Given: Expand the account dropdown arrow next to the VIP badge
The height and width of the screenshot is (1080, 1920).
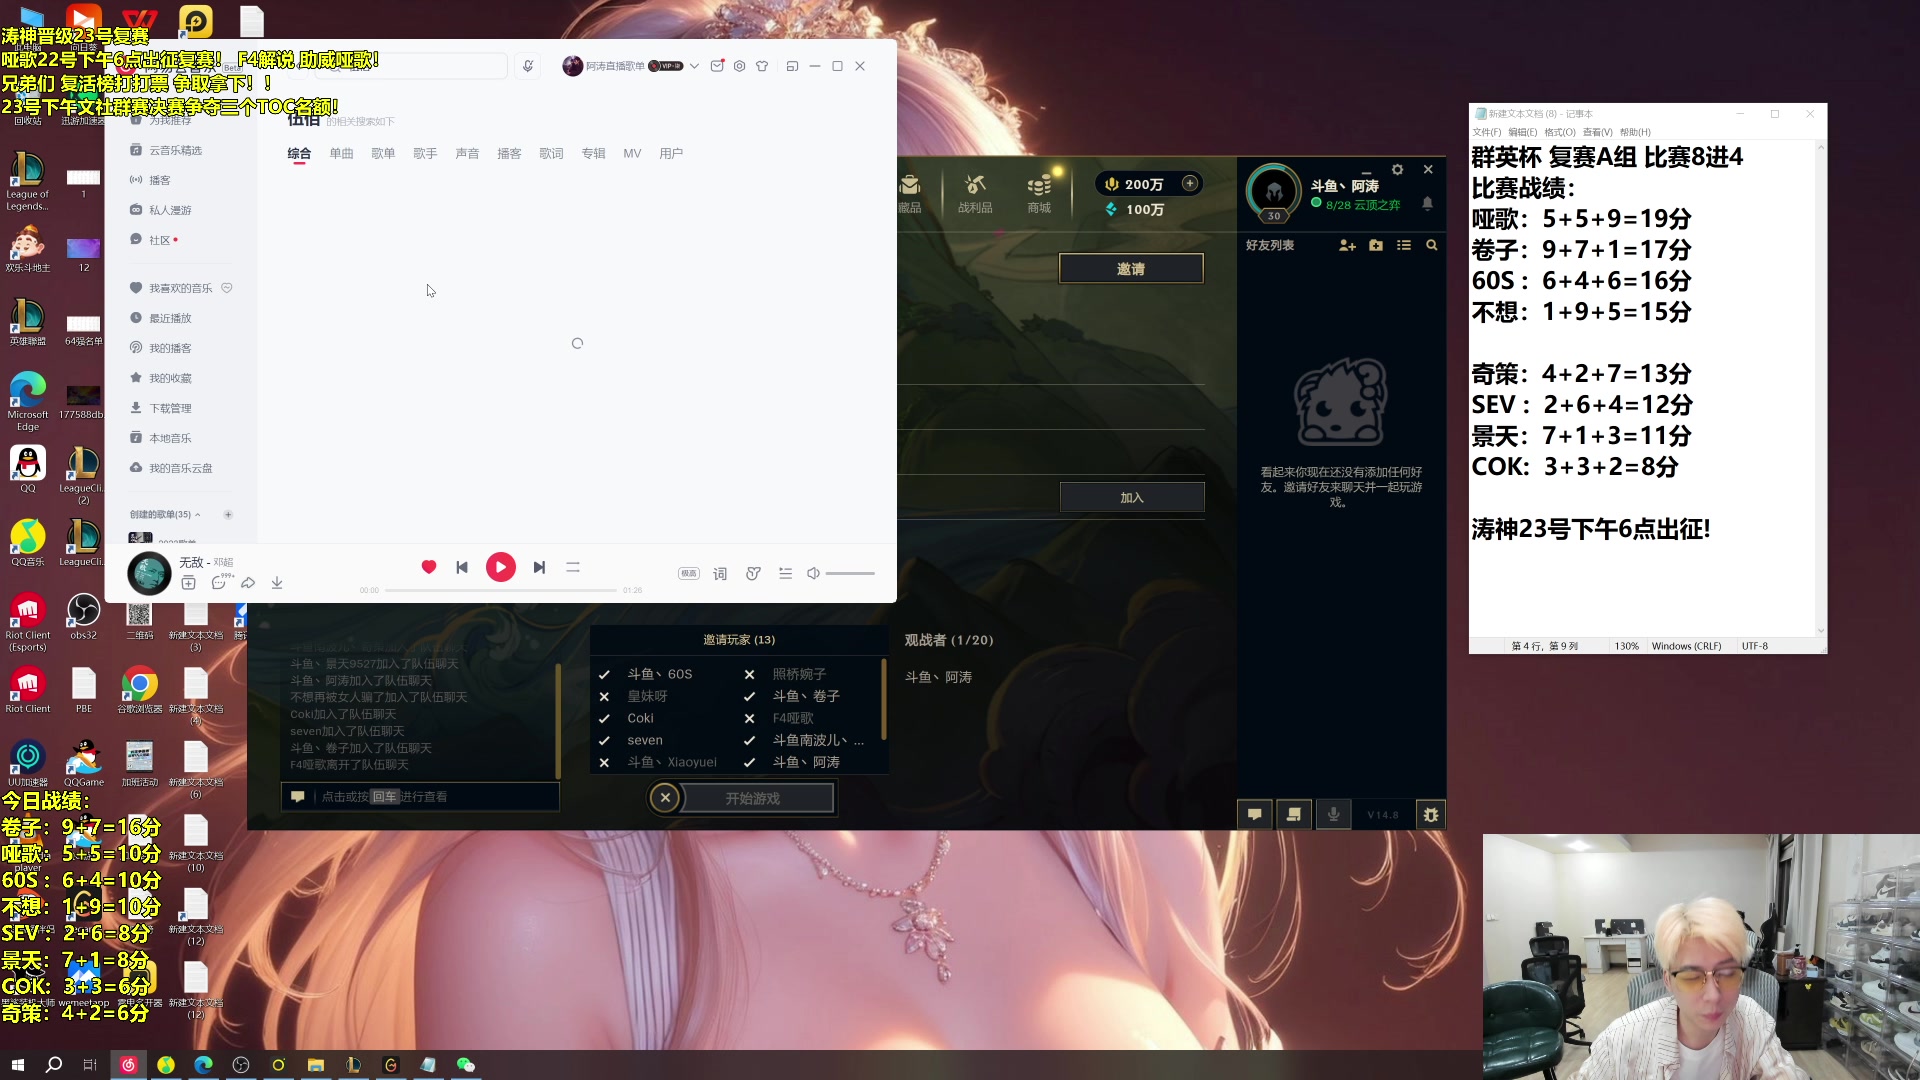Looking at the screenshot, I should pos(694,66).
